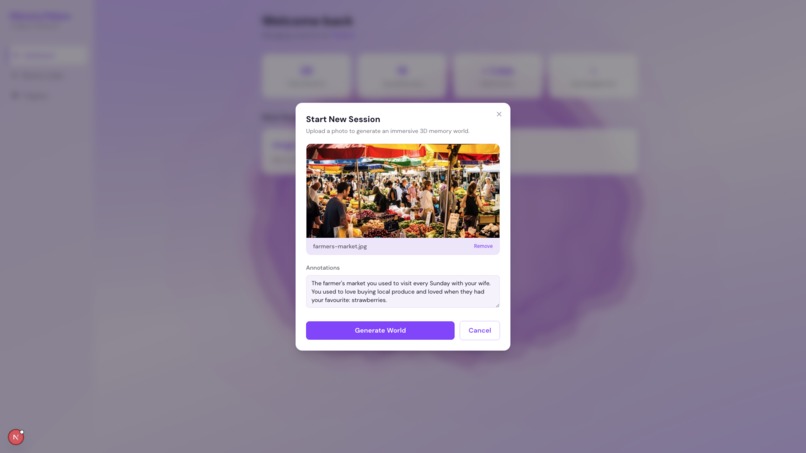The width and height of the screenshot is (806, 453).
Task: Click the second blurred stats card
Action: 402,76
